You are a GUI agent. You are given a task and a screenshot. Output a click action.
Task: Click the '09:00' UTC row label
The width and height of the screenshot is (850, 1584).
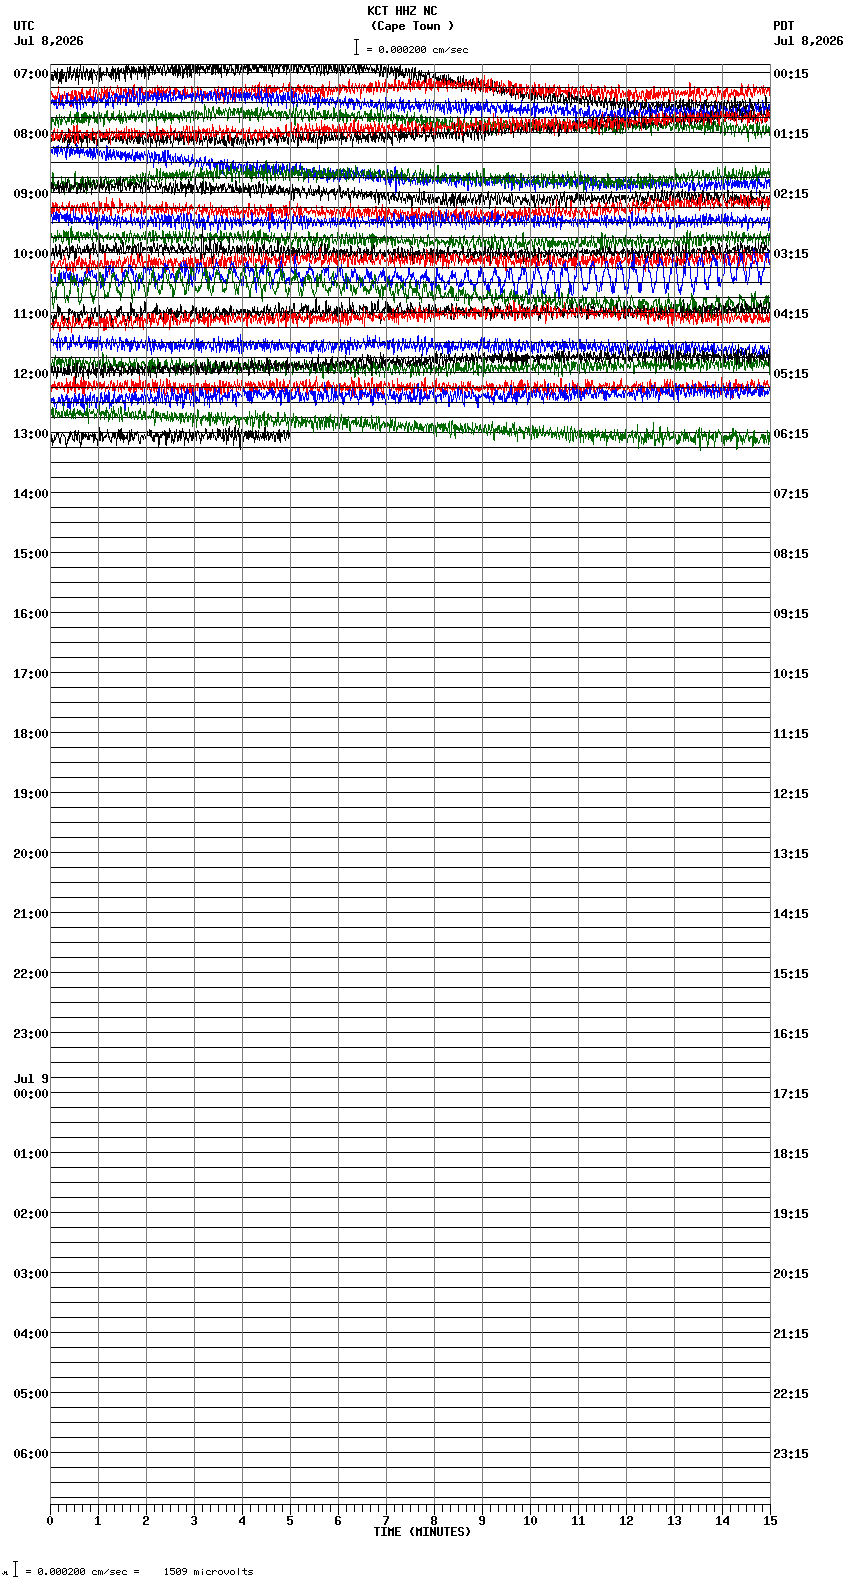point(31,194)
